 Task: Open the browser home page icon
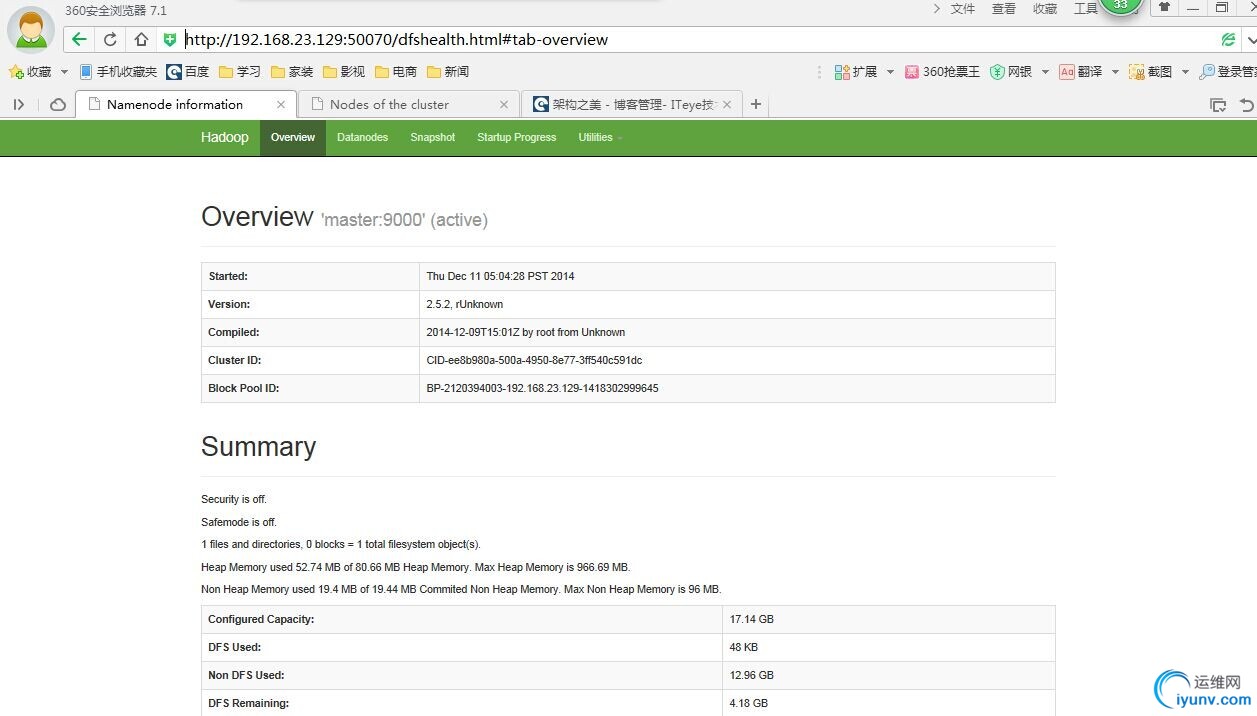(141, 40)
